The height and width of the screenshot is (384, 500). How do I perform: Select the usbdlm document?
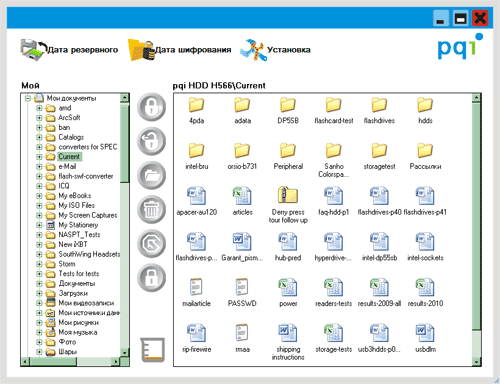click(425, 338)
